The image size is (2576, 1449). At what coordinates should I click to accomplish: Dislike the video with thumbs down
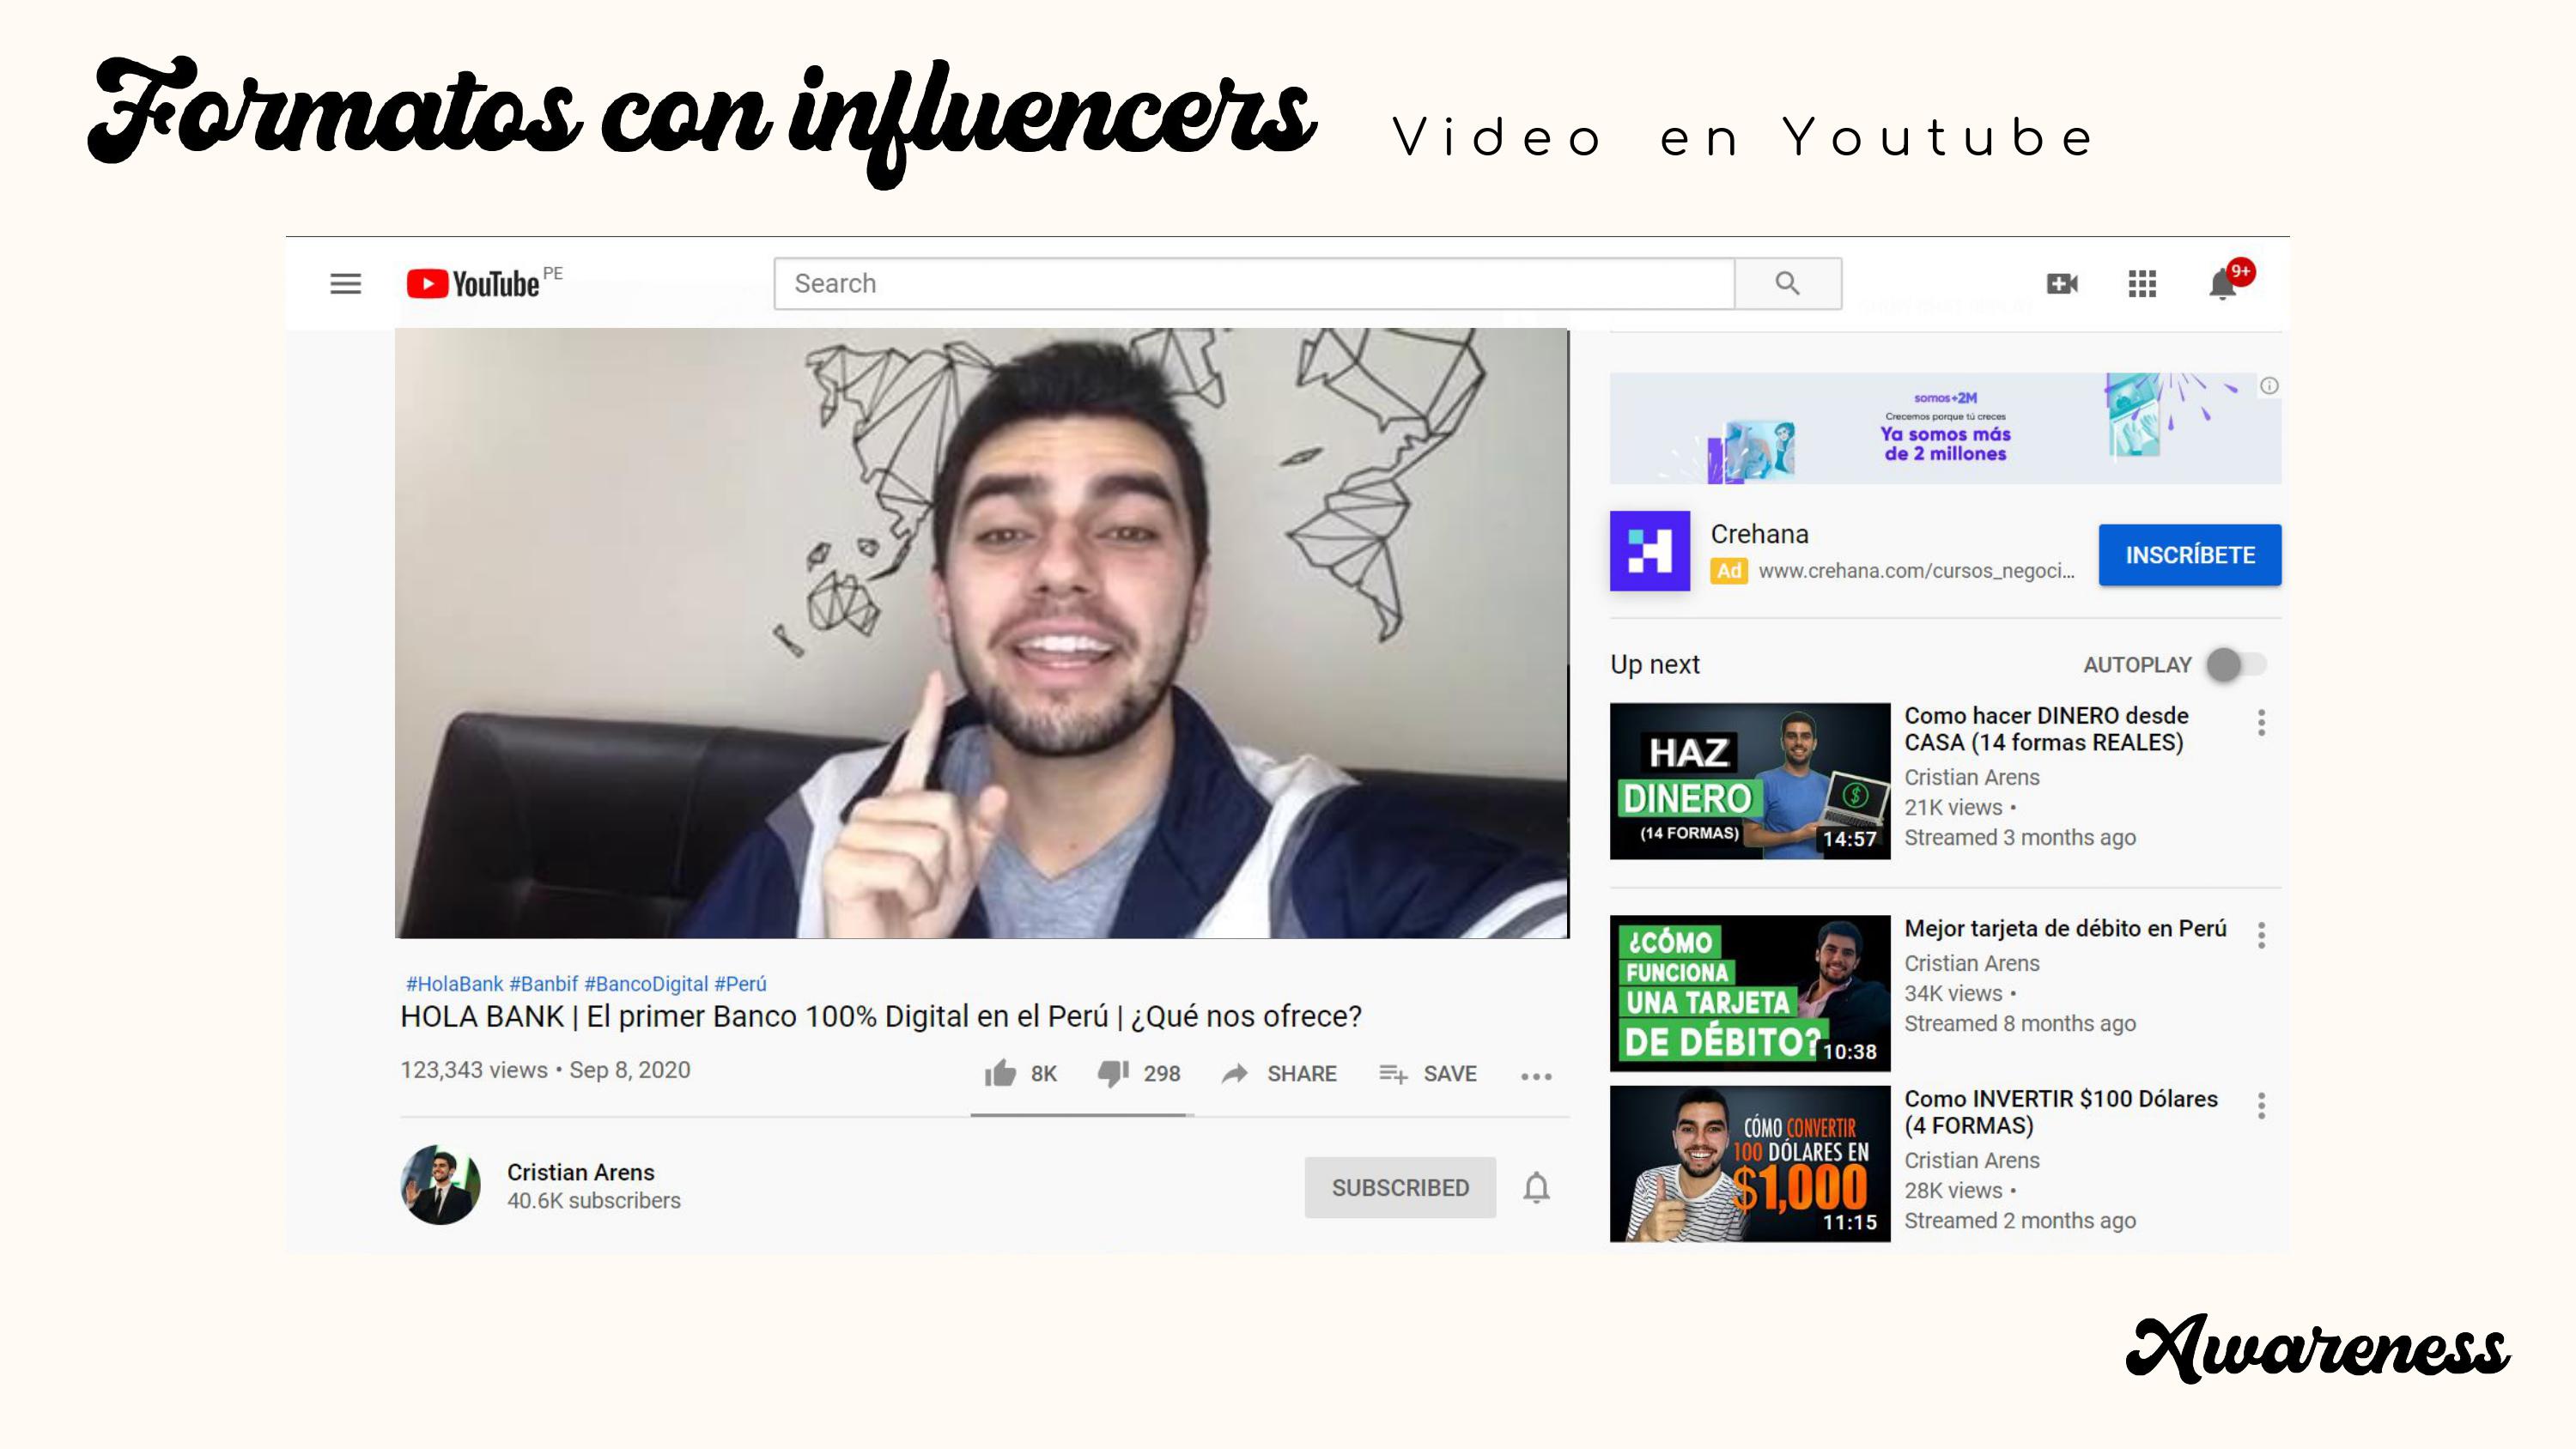point(1113,1074)
